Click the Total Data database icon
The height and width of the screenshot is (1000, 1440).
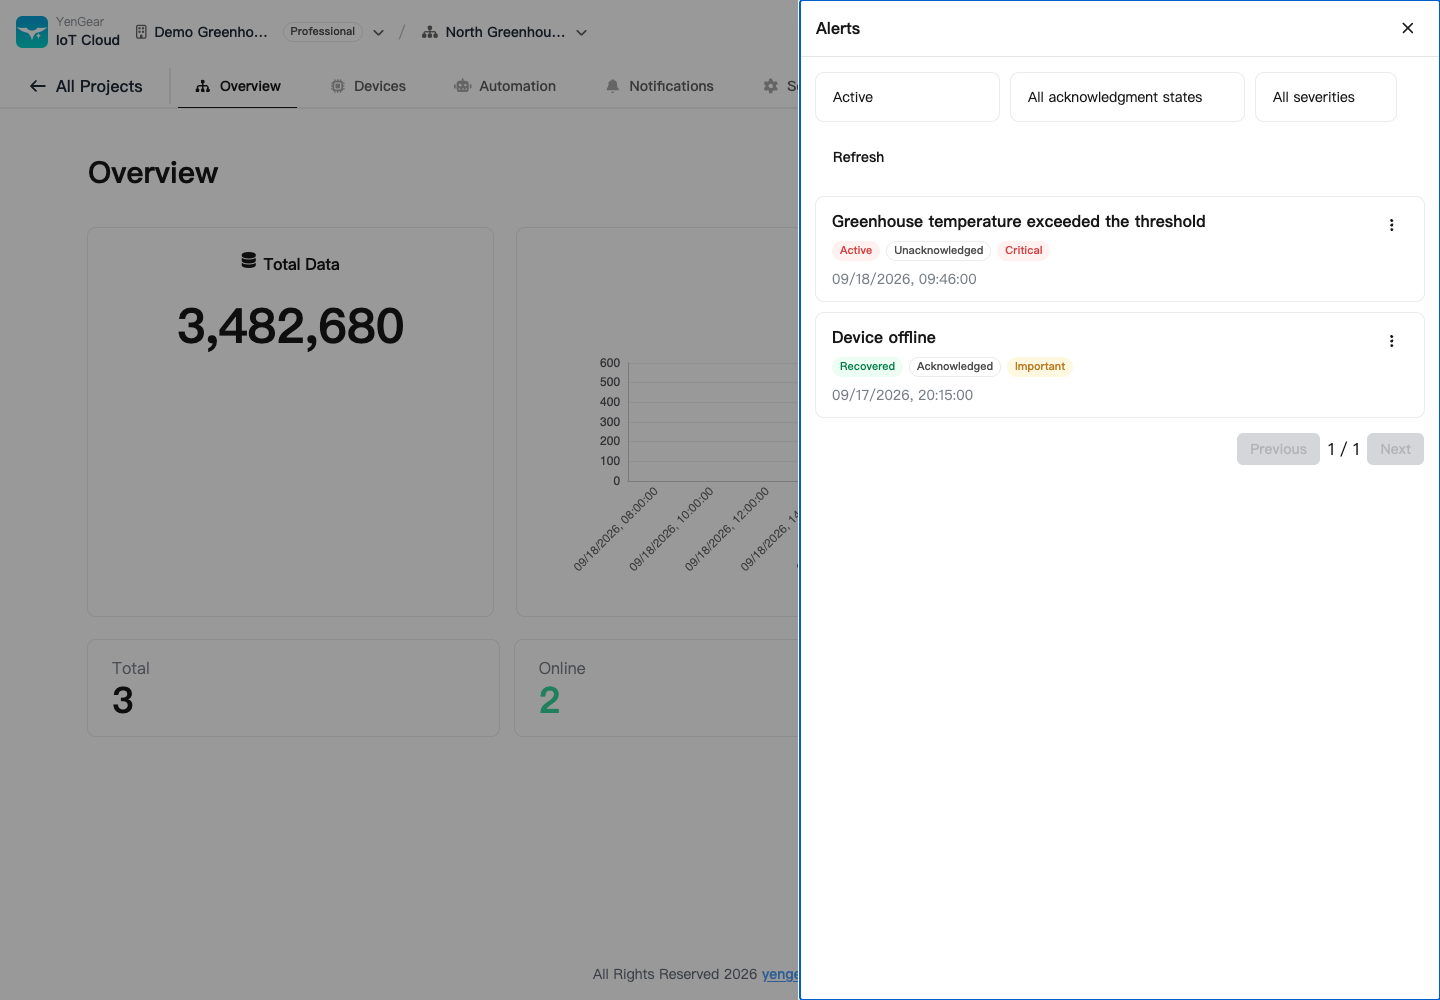click(x=249, y=261)
